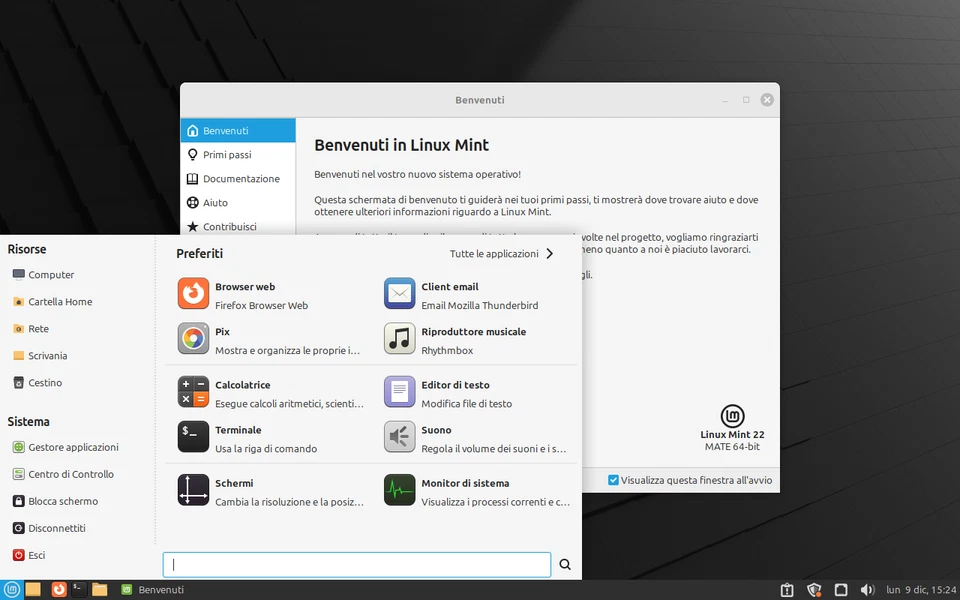960x600 pixels.
Task: Click the application search field
Action: click(356, 564)
